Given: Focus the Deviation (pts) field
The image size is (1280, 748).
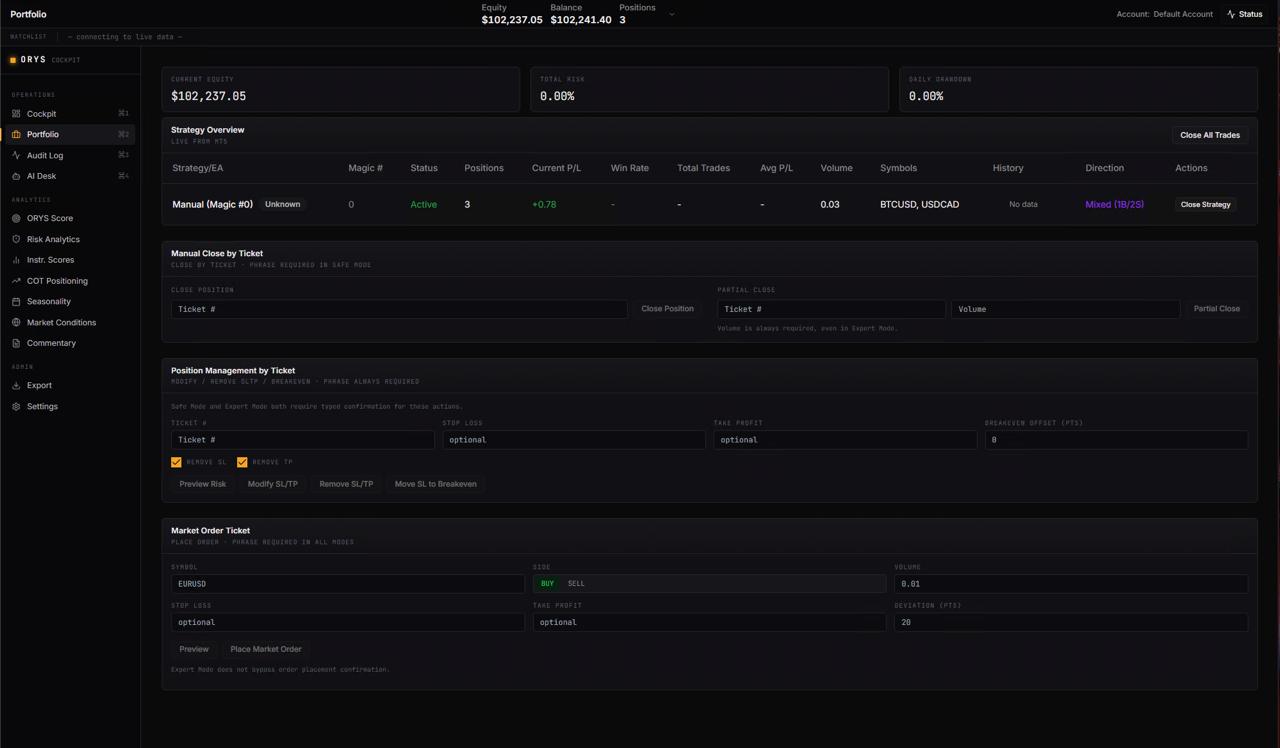Looking at the screenshot, I should pos(1071,622).
